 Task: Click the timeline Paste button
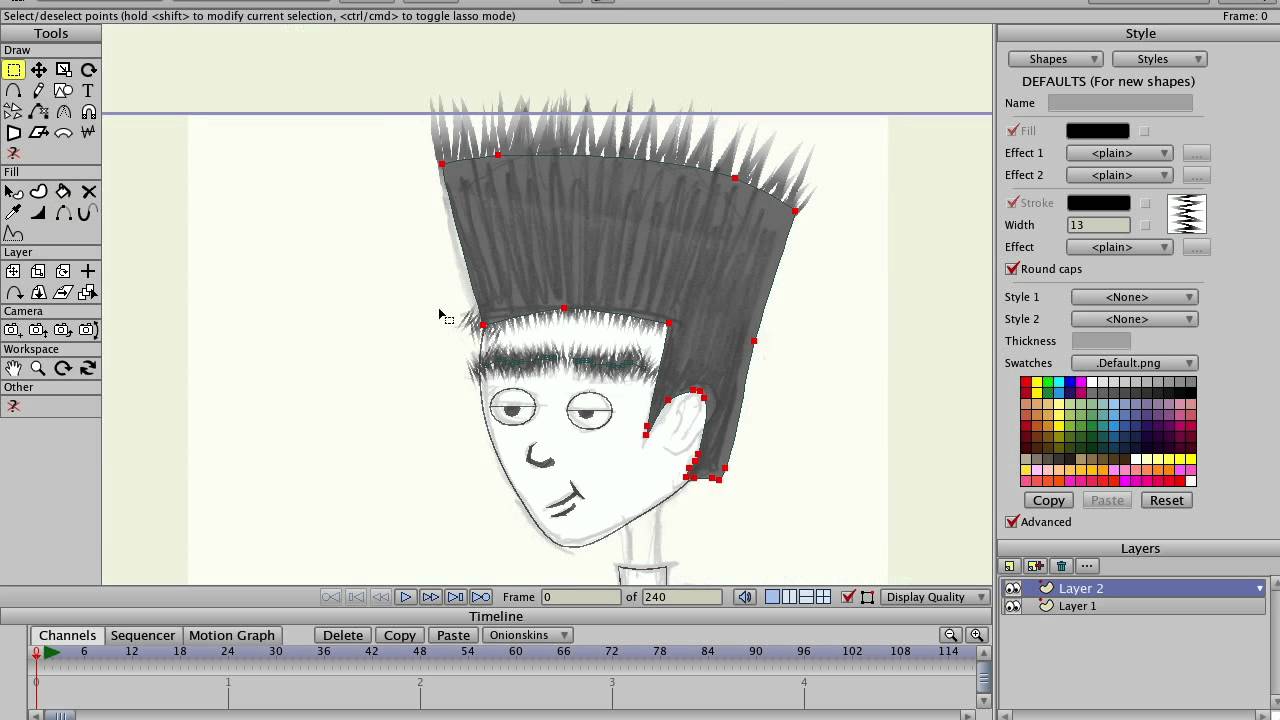coord(453,635)
